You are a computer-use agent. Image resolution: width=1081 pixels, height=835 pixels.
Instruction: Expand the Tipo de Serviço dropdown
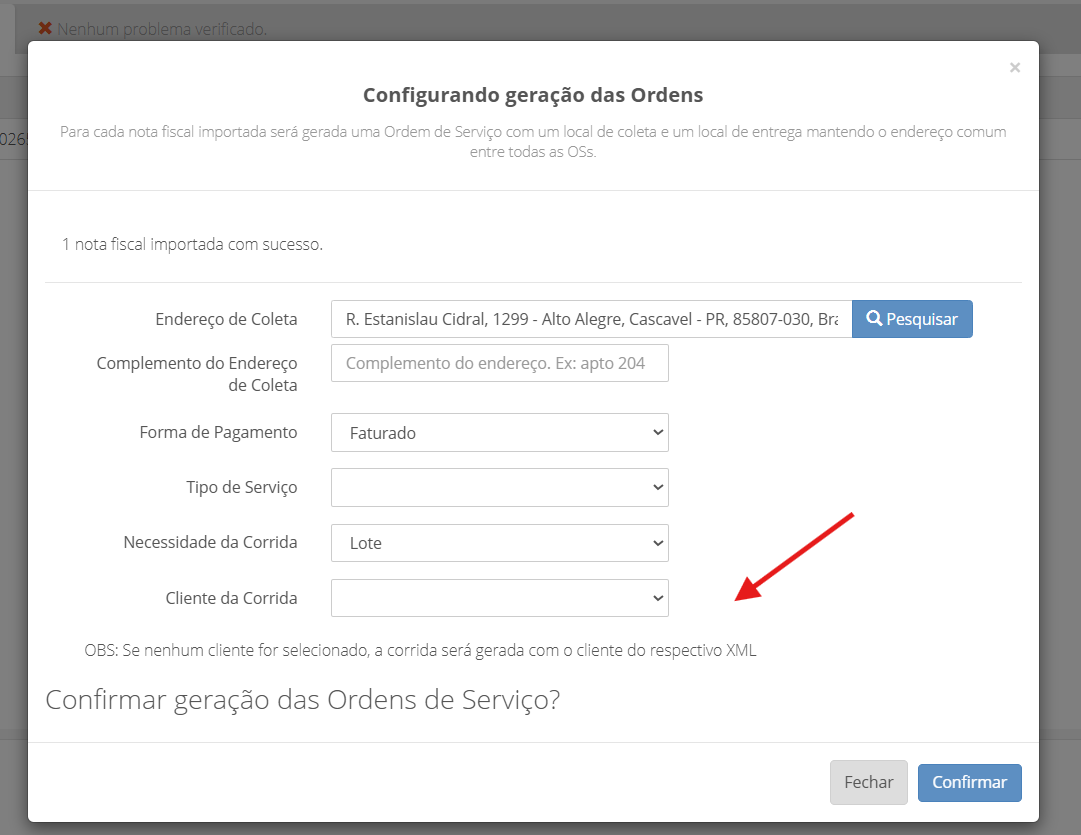500,487
